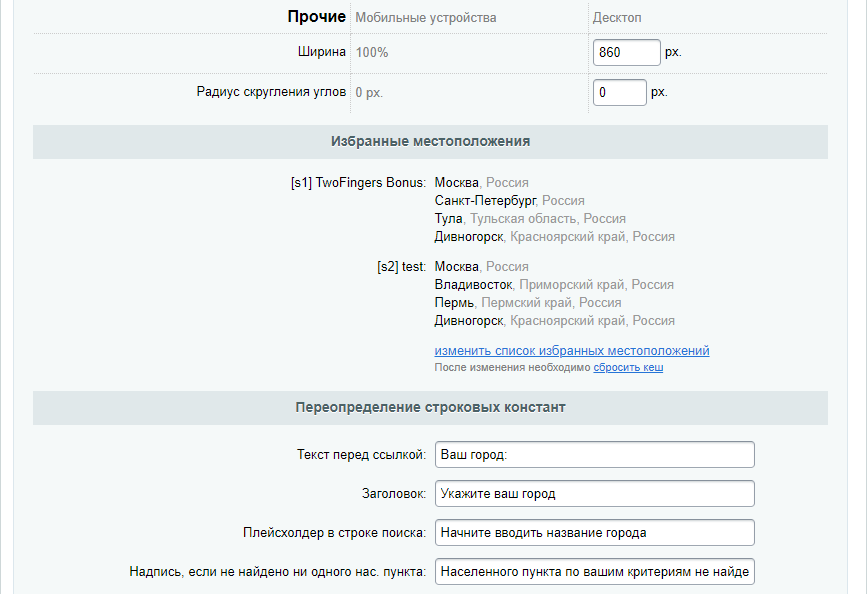The height and width of the screenshot is (594, 867).
Task: Click Москва under TwoFingers Bonus list
Action: [x=456, y=182]
